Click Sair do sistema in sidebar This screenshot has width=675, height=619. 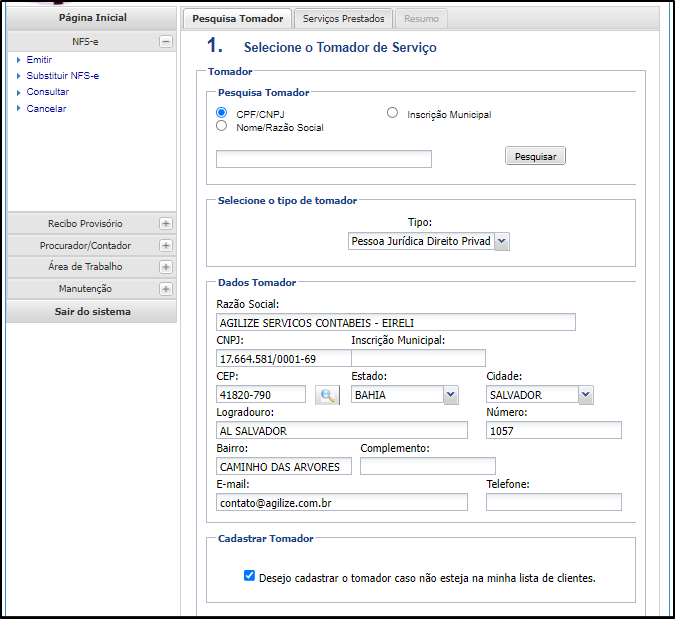point(92,312)
